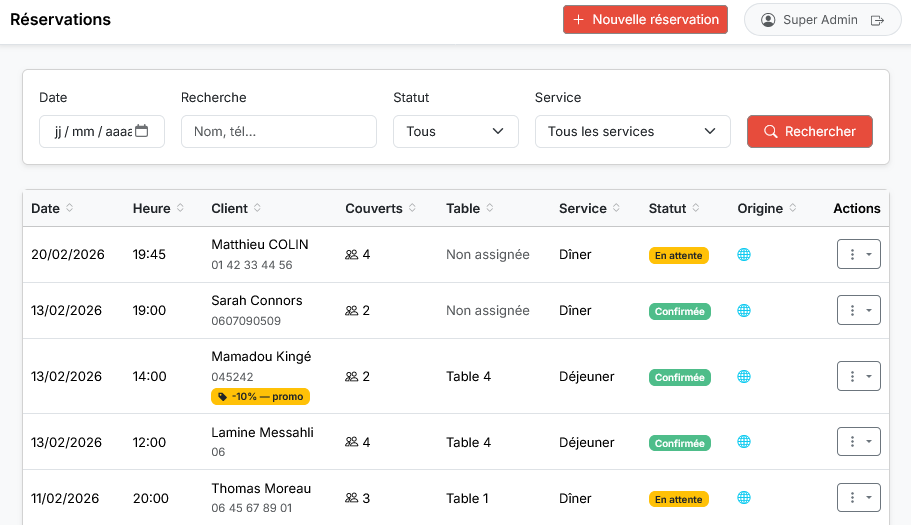Screen dimensions: 911x525
Task: Click the calendar icon in Date field
Action: [x=142, y=131]
